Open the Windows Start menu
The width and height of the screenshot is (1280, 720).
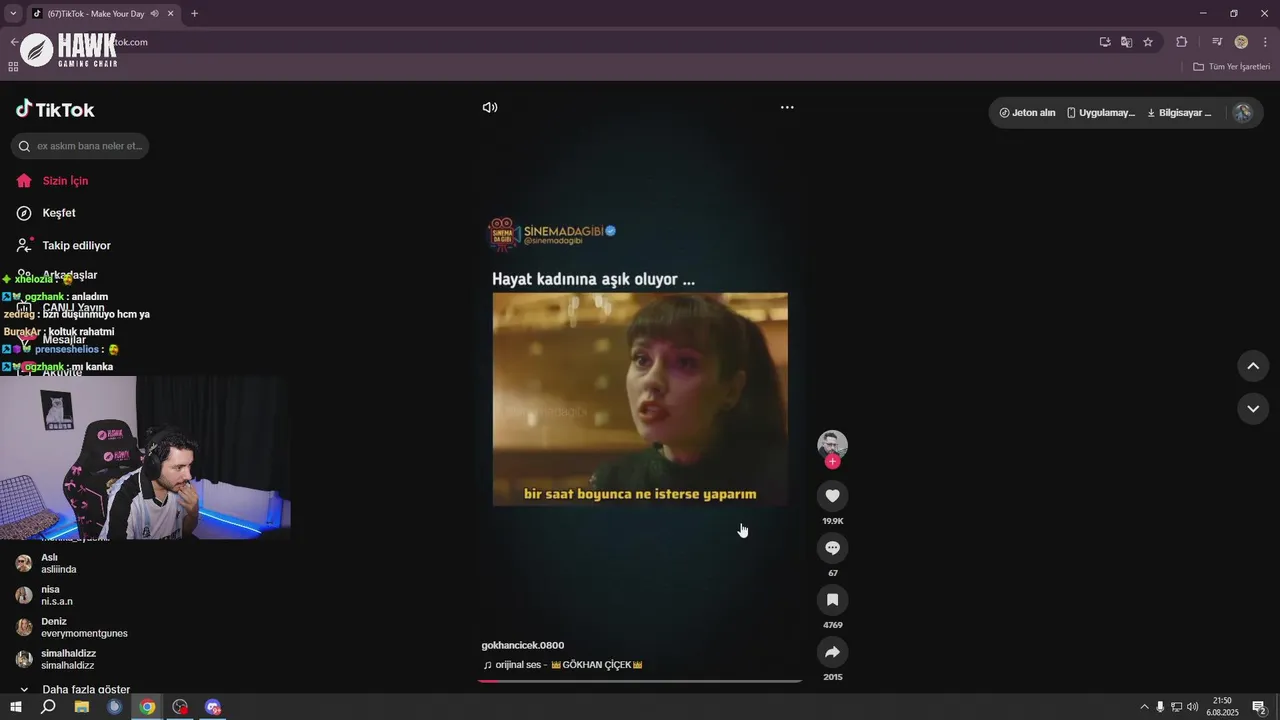pos(16,707)
